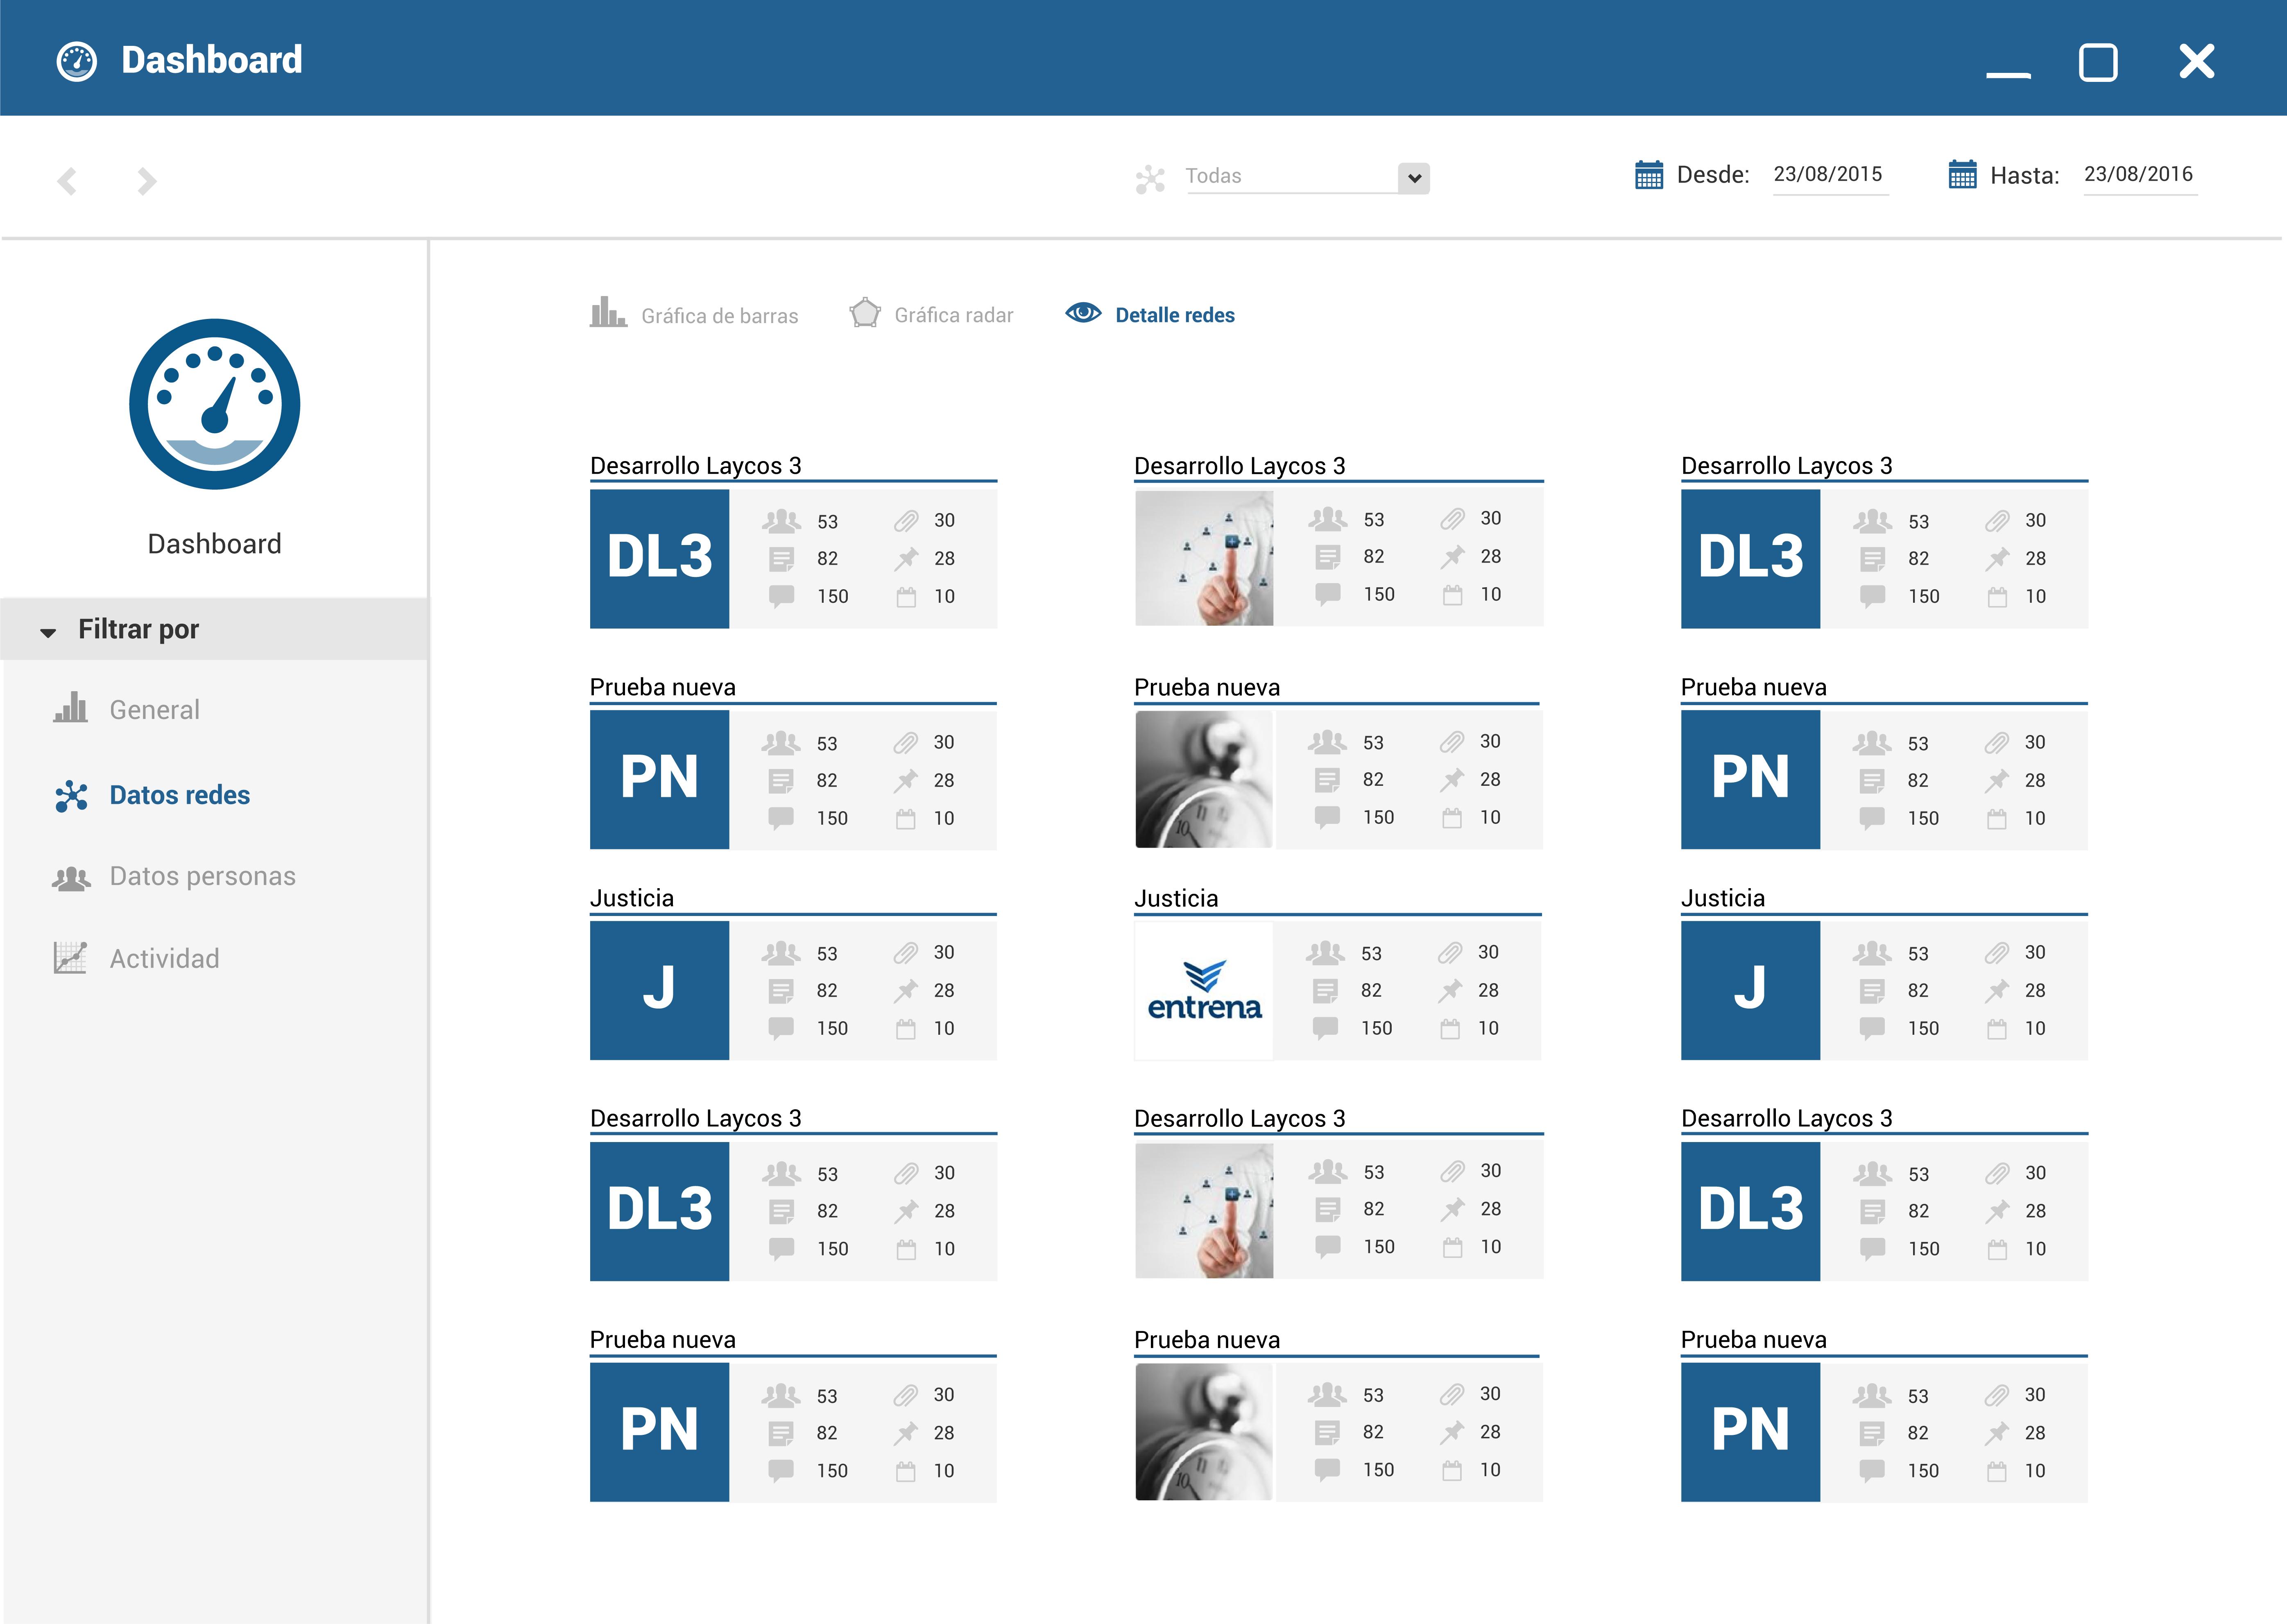Open the J tile in right column
Viewport: 2287px width, 1624px height.
(1750, 990)
